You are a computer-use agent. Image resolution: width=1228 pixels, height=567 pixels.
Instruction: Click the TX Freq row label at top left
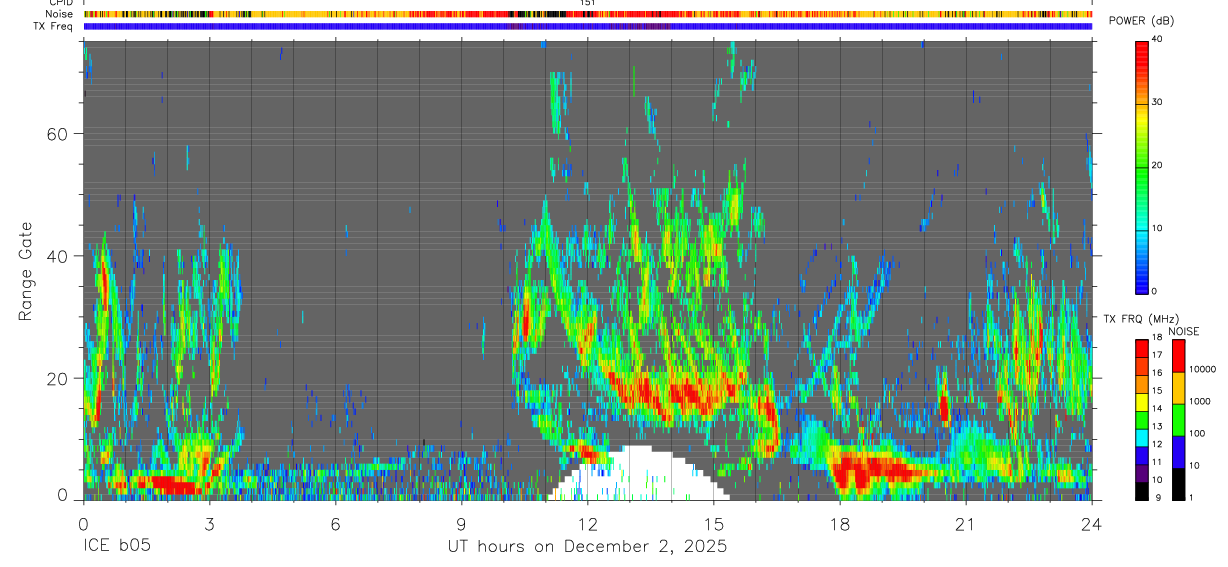click(x=55, y=26)
